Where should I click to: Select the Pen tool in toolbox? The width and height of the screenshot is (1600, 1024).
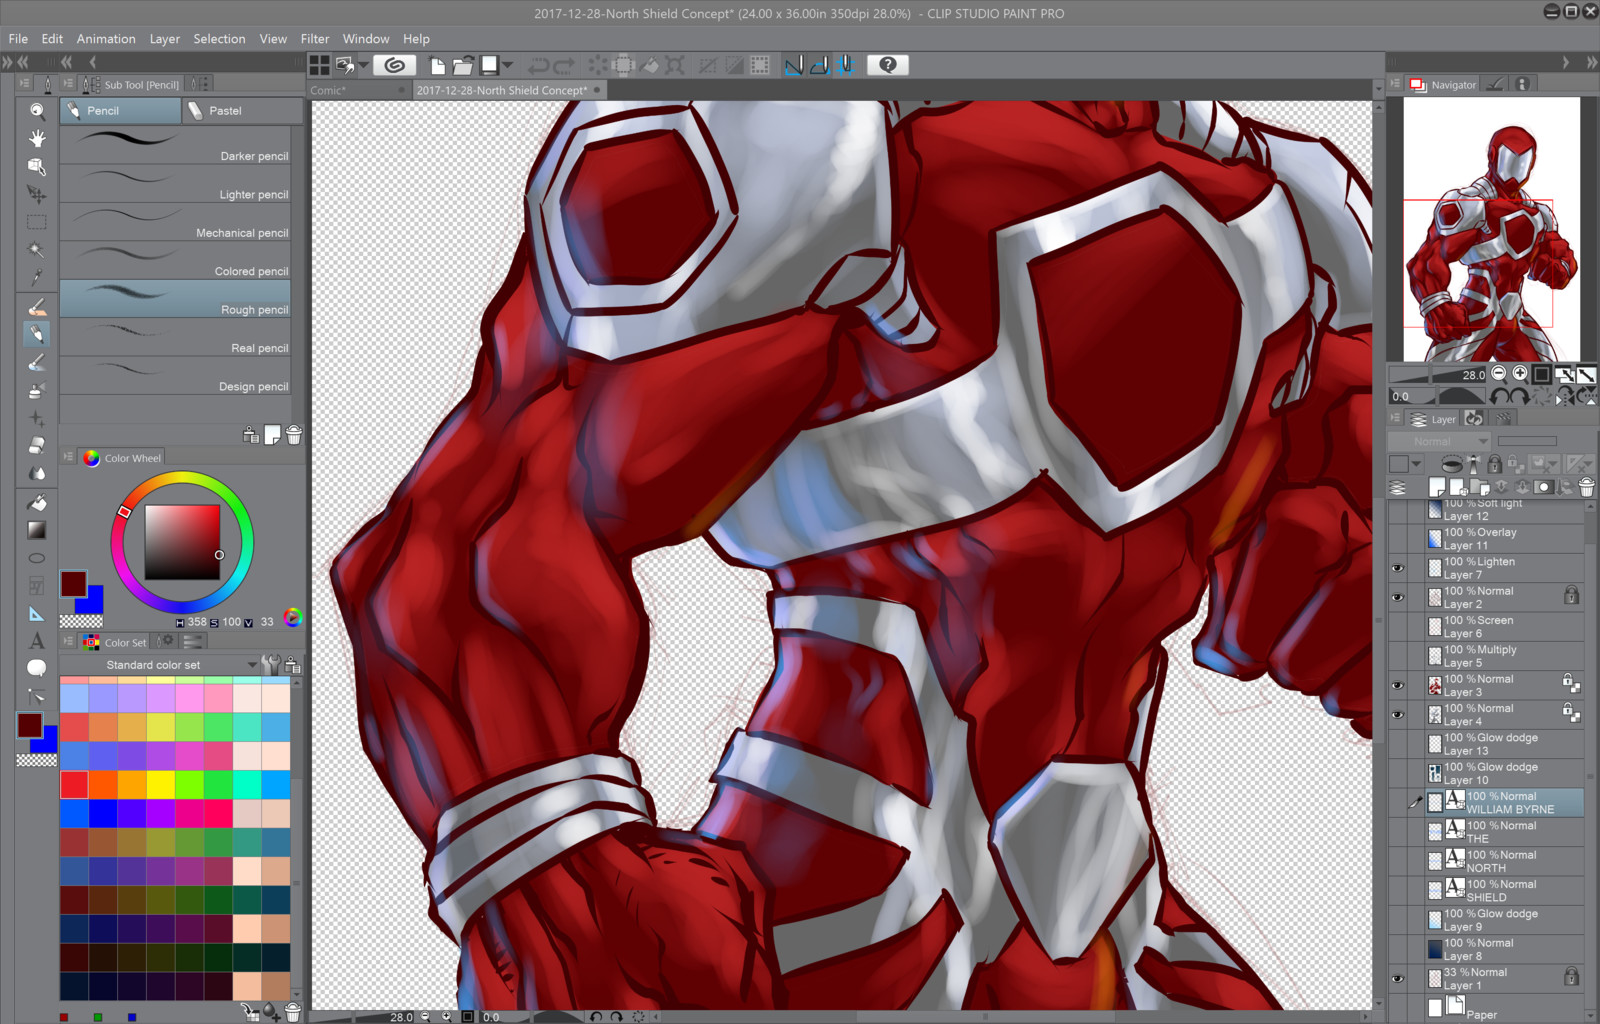coord(37,306)
